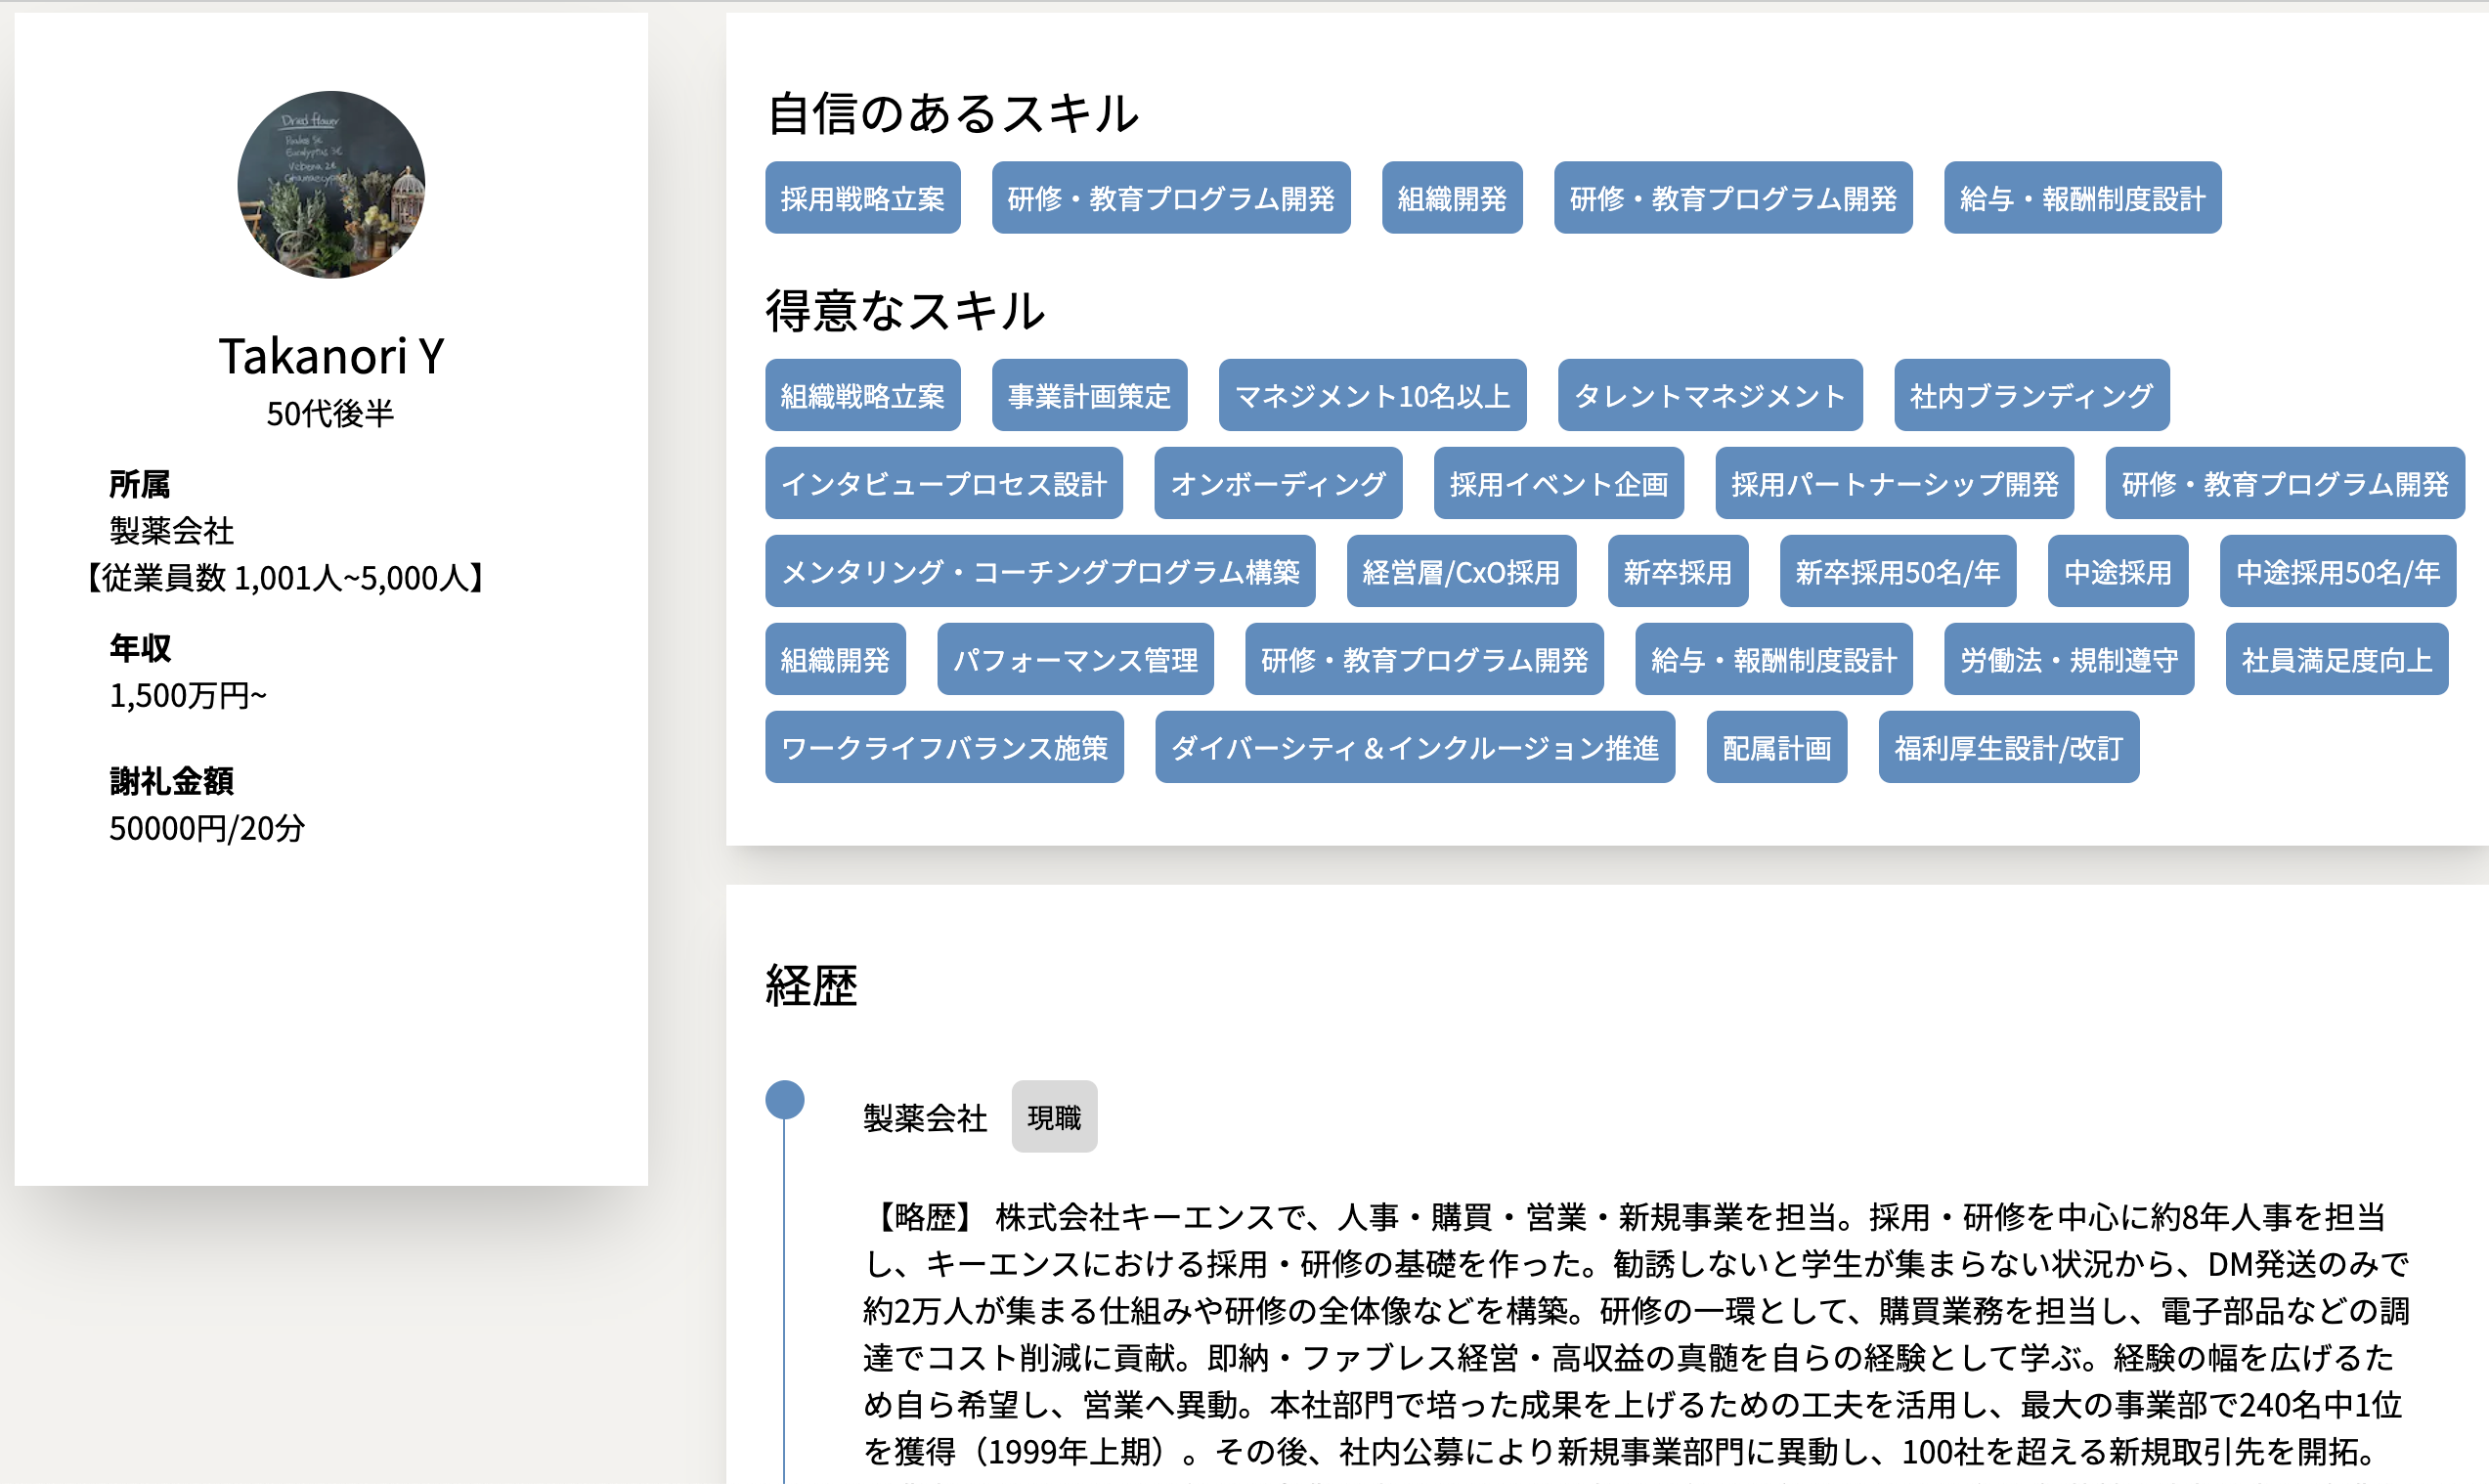This screenshot has width=2489, height=1484.
Task: Click the 労働法・規制遵守 tag
Action: [2067, 660]
